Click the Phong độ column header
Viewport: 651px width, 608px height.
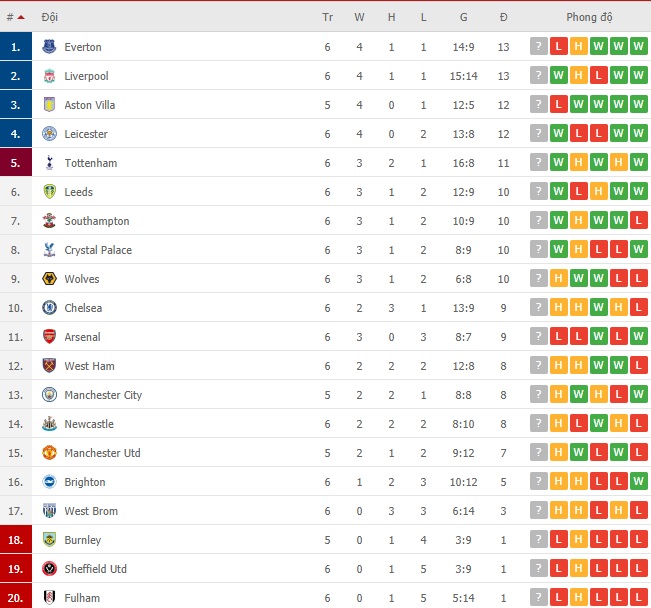(x=589, y=17)
